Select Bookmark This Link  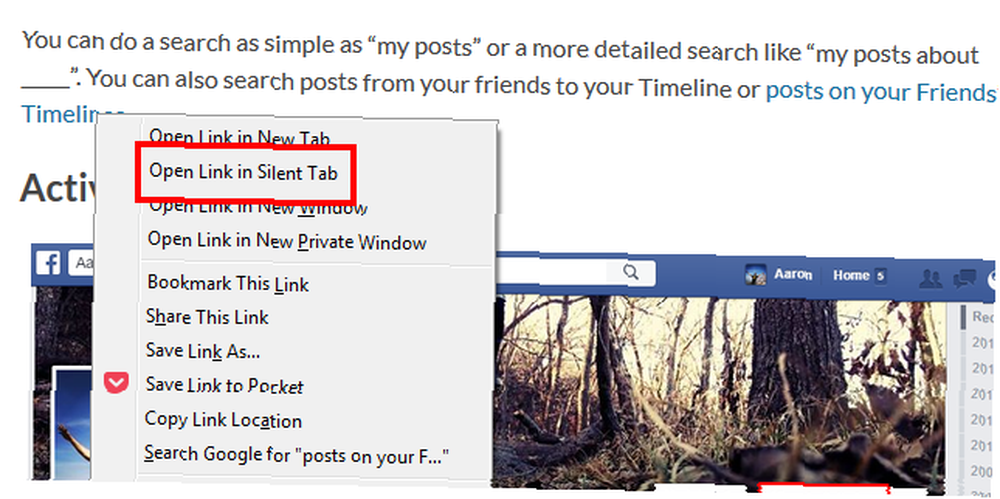pyautogui.click(x=228, y=283)
